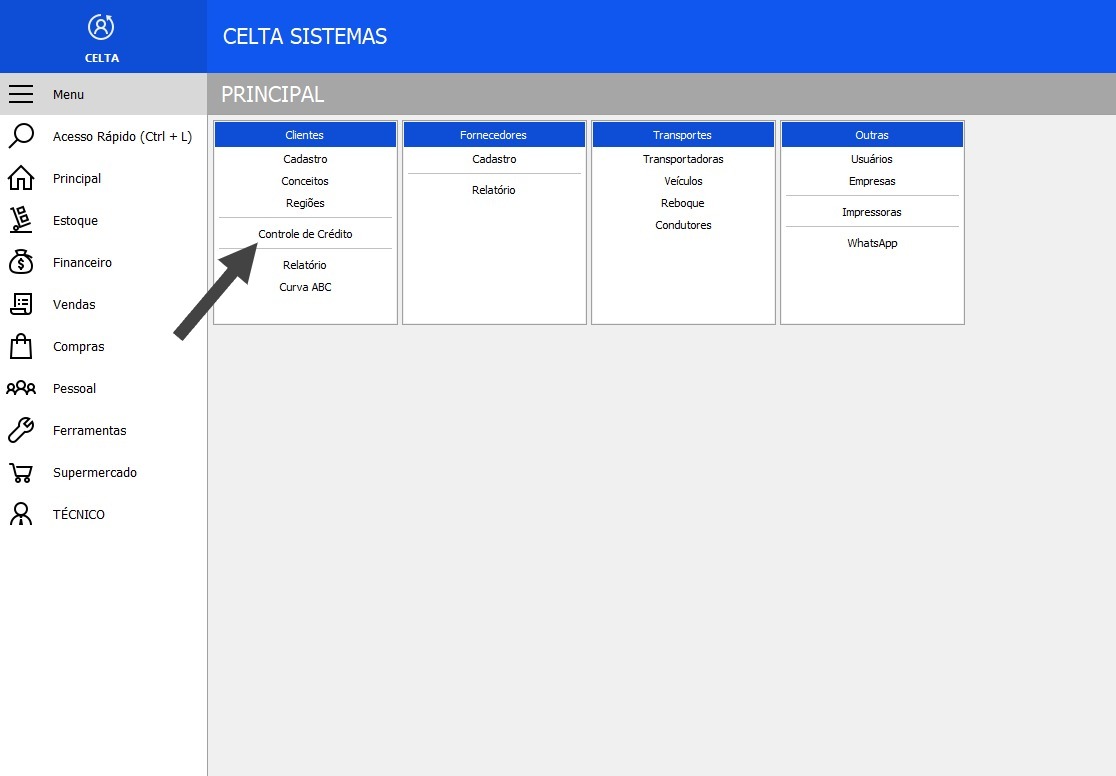Viewport: 1116px width, 776px height.
Task: Click the Ferramentas wrench icon
Action: [21, 430]
